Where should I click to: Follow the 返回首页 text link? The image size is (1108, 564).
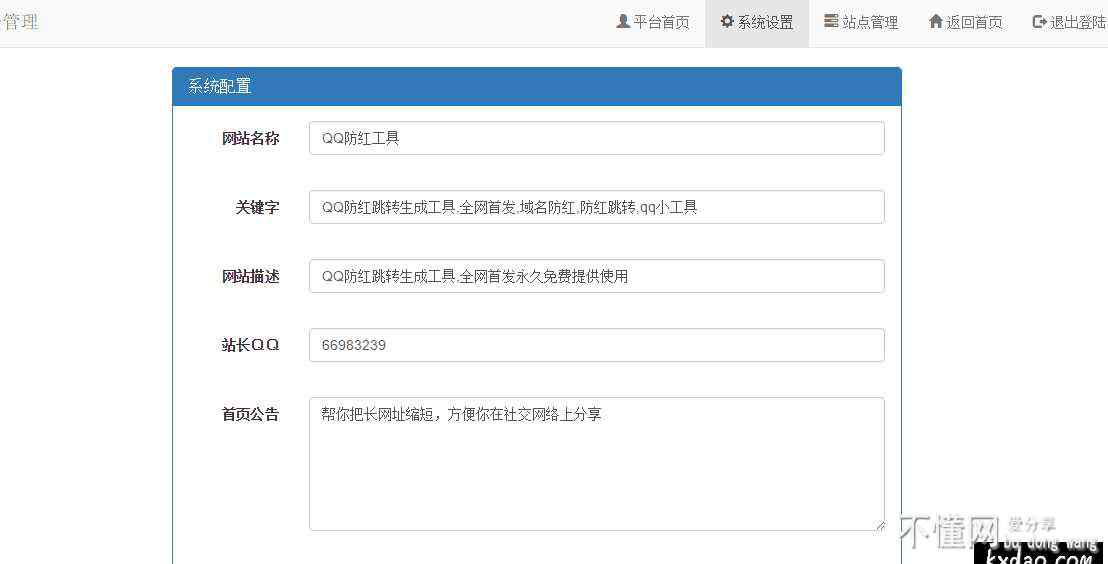tap(974, 22)
